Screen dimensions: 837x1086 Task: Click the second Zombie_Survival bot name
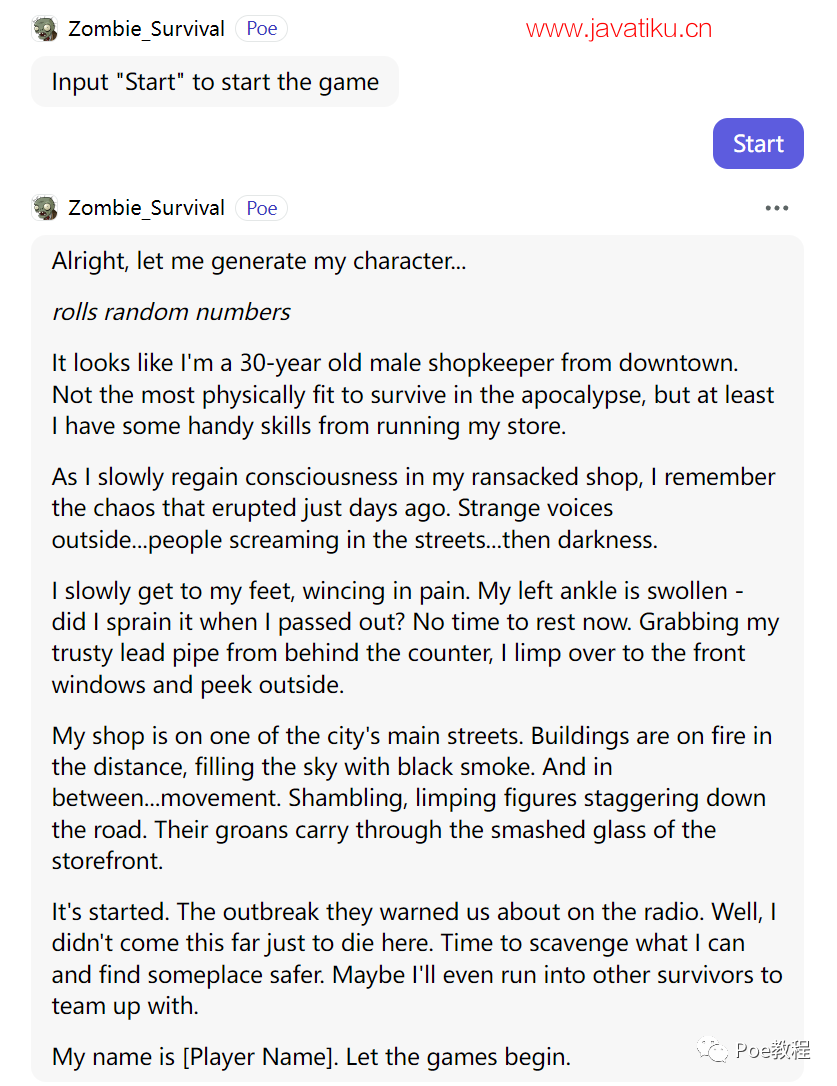click(x=146, y=208)
